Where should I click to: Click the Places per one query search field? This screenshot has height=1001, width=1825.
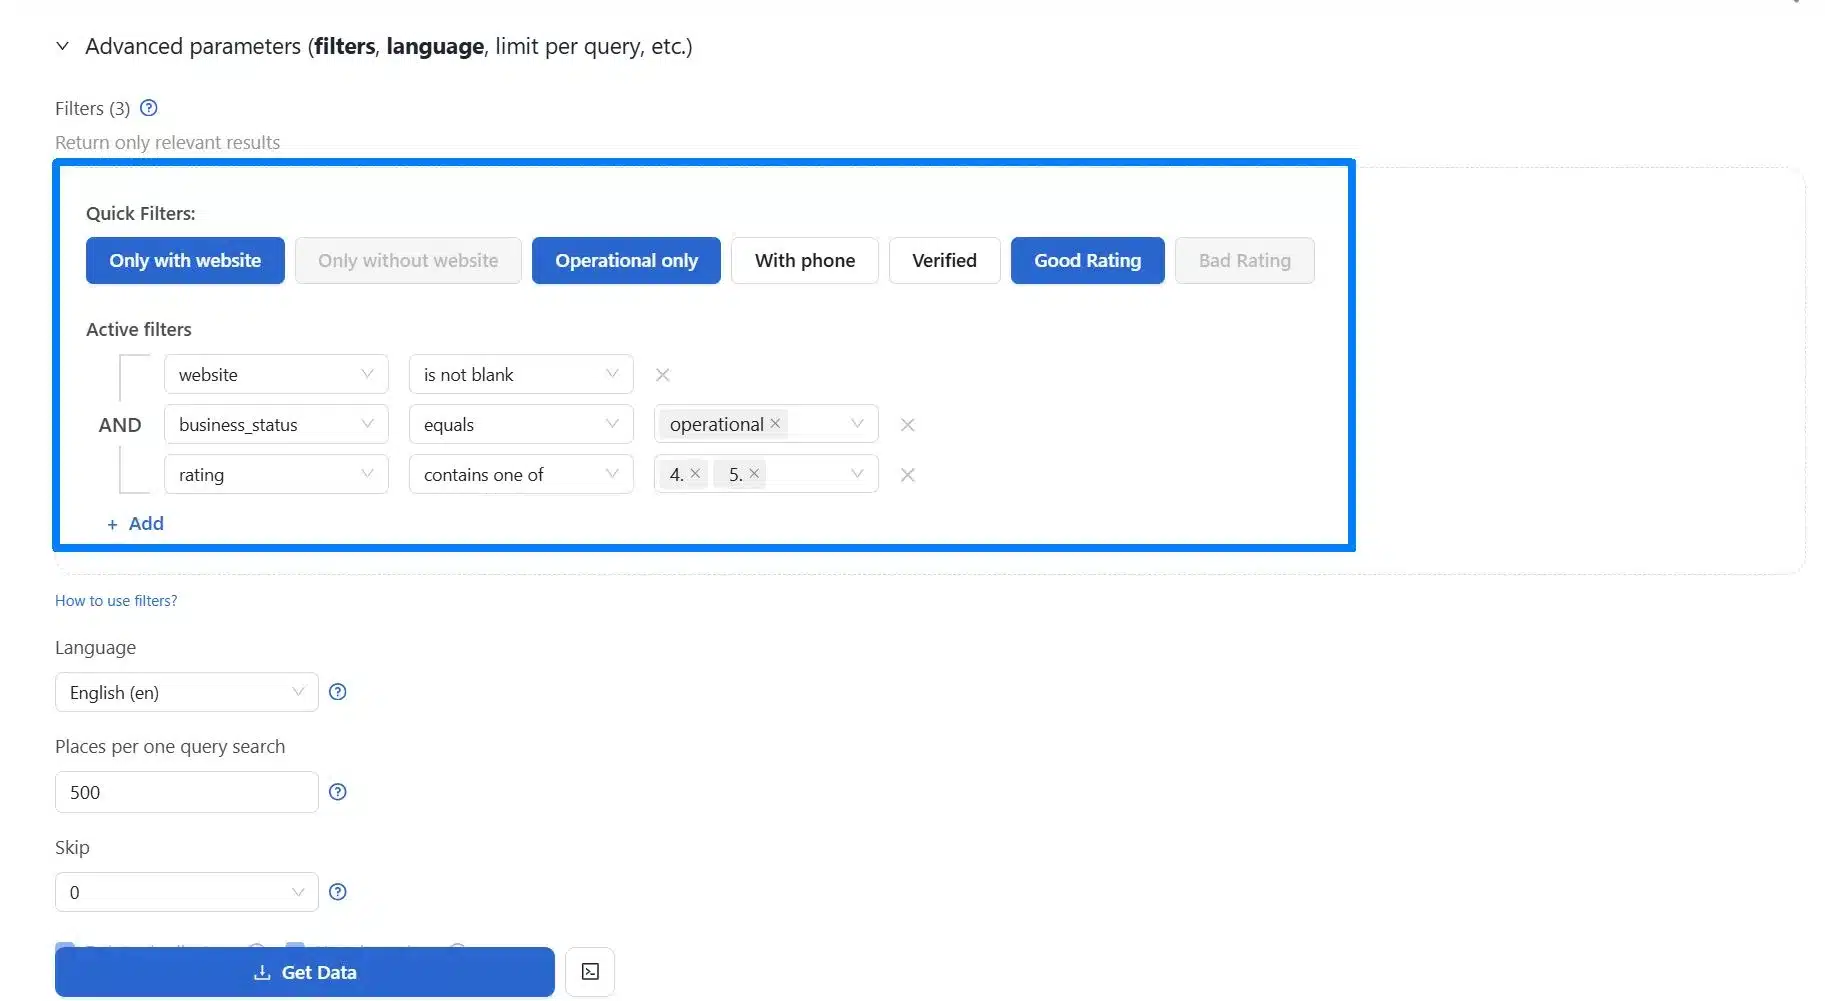(x=186, y=793)
